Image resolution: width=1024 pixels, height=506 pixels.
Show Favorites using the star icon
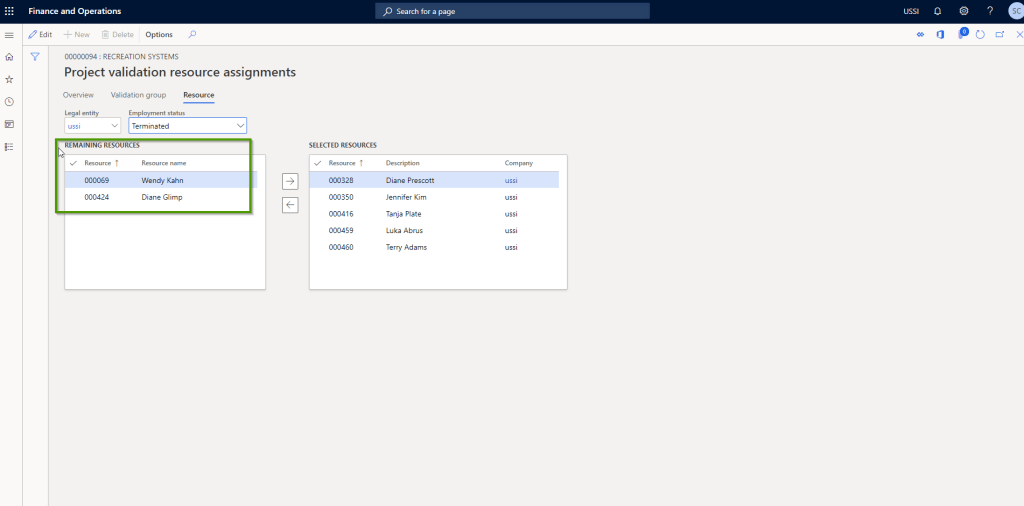[x=10, y=79]
